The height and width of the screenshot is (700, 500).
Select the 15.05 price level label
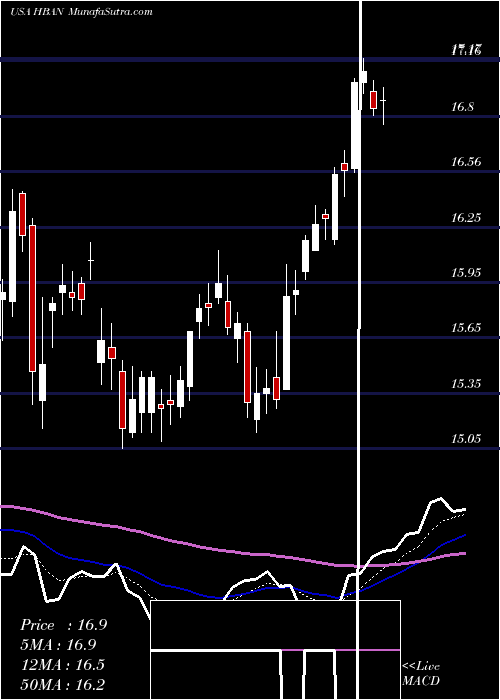coord(466,439)
